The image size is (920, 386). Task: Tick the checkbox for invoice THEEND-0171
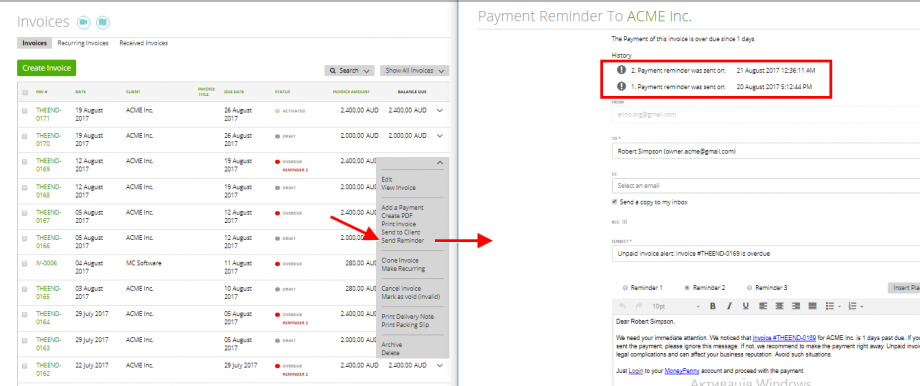[25, 110]
